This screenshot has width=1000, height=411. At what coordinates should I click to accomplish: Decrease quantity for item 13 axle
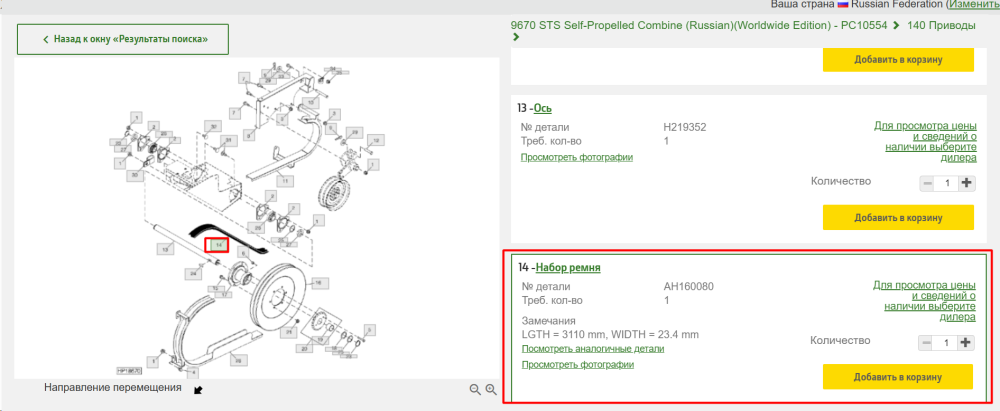click(x=927, y=183)
